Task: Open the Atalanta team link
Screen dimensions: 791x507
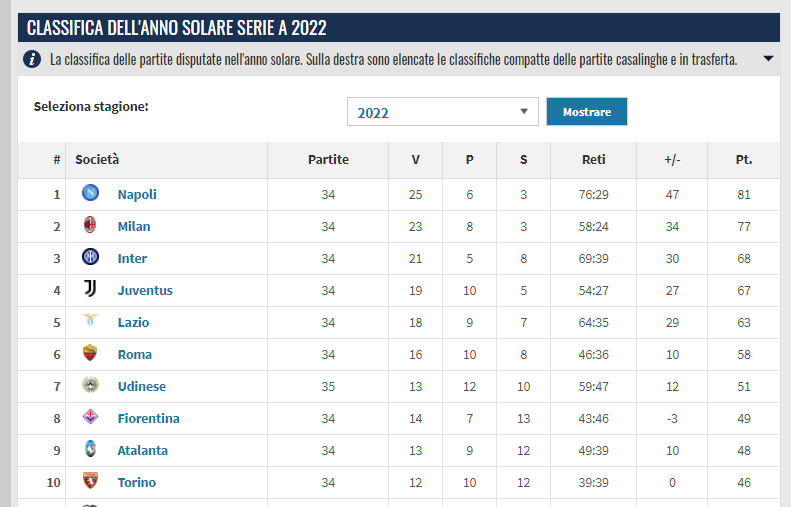Action: [x=142, y=450]
